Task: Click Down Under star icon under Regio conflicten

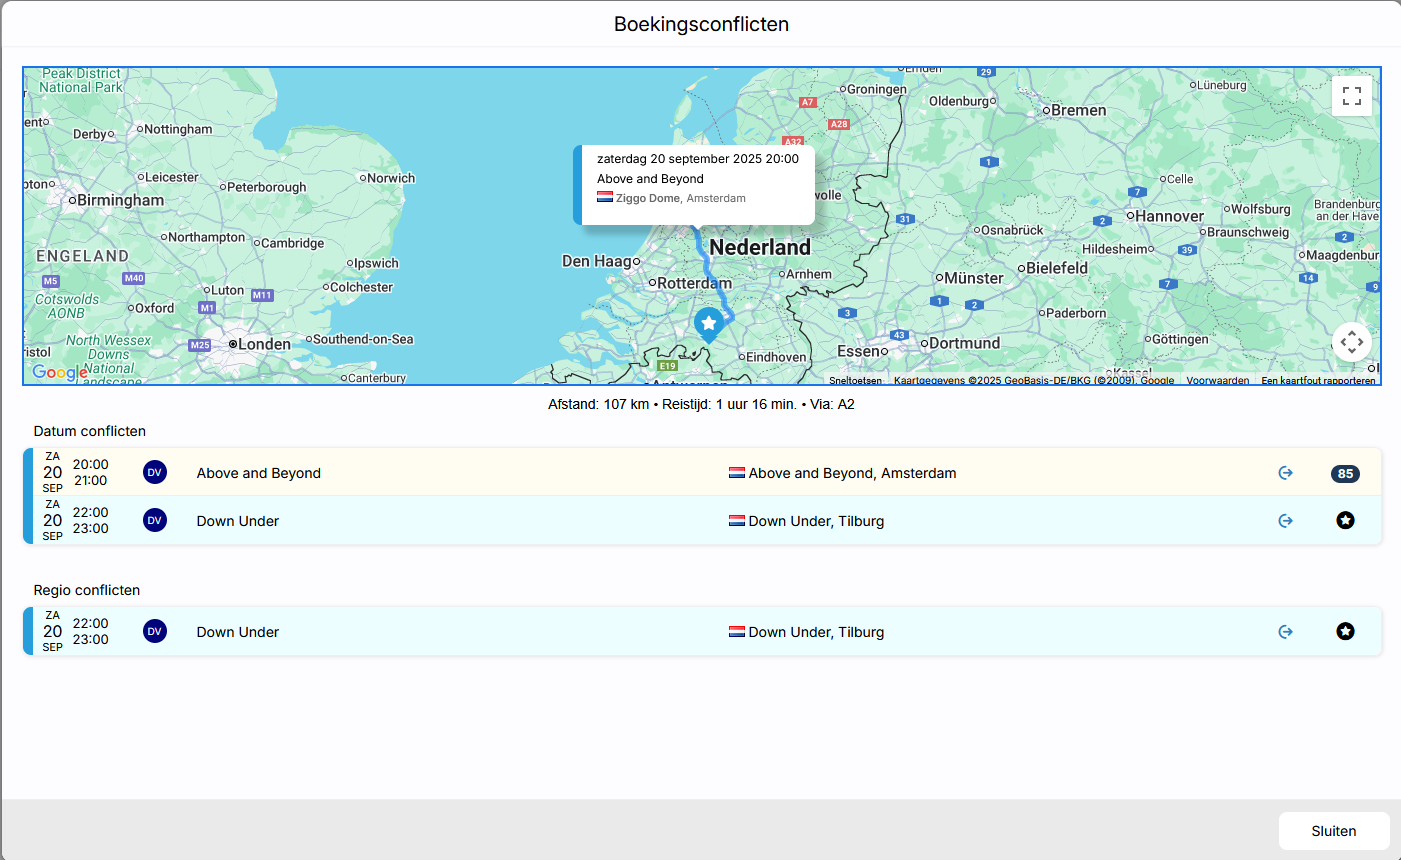Action: pos(1346,631)
